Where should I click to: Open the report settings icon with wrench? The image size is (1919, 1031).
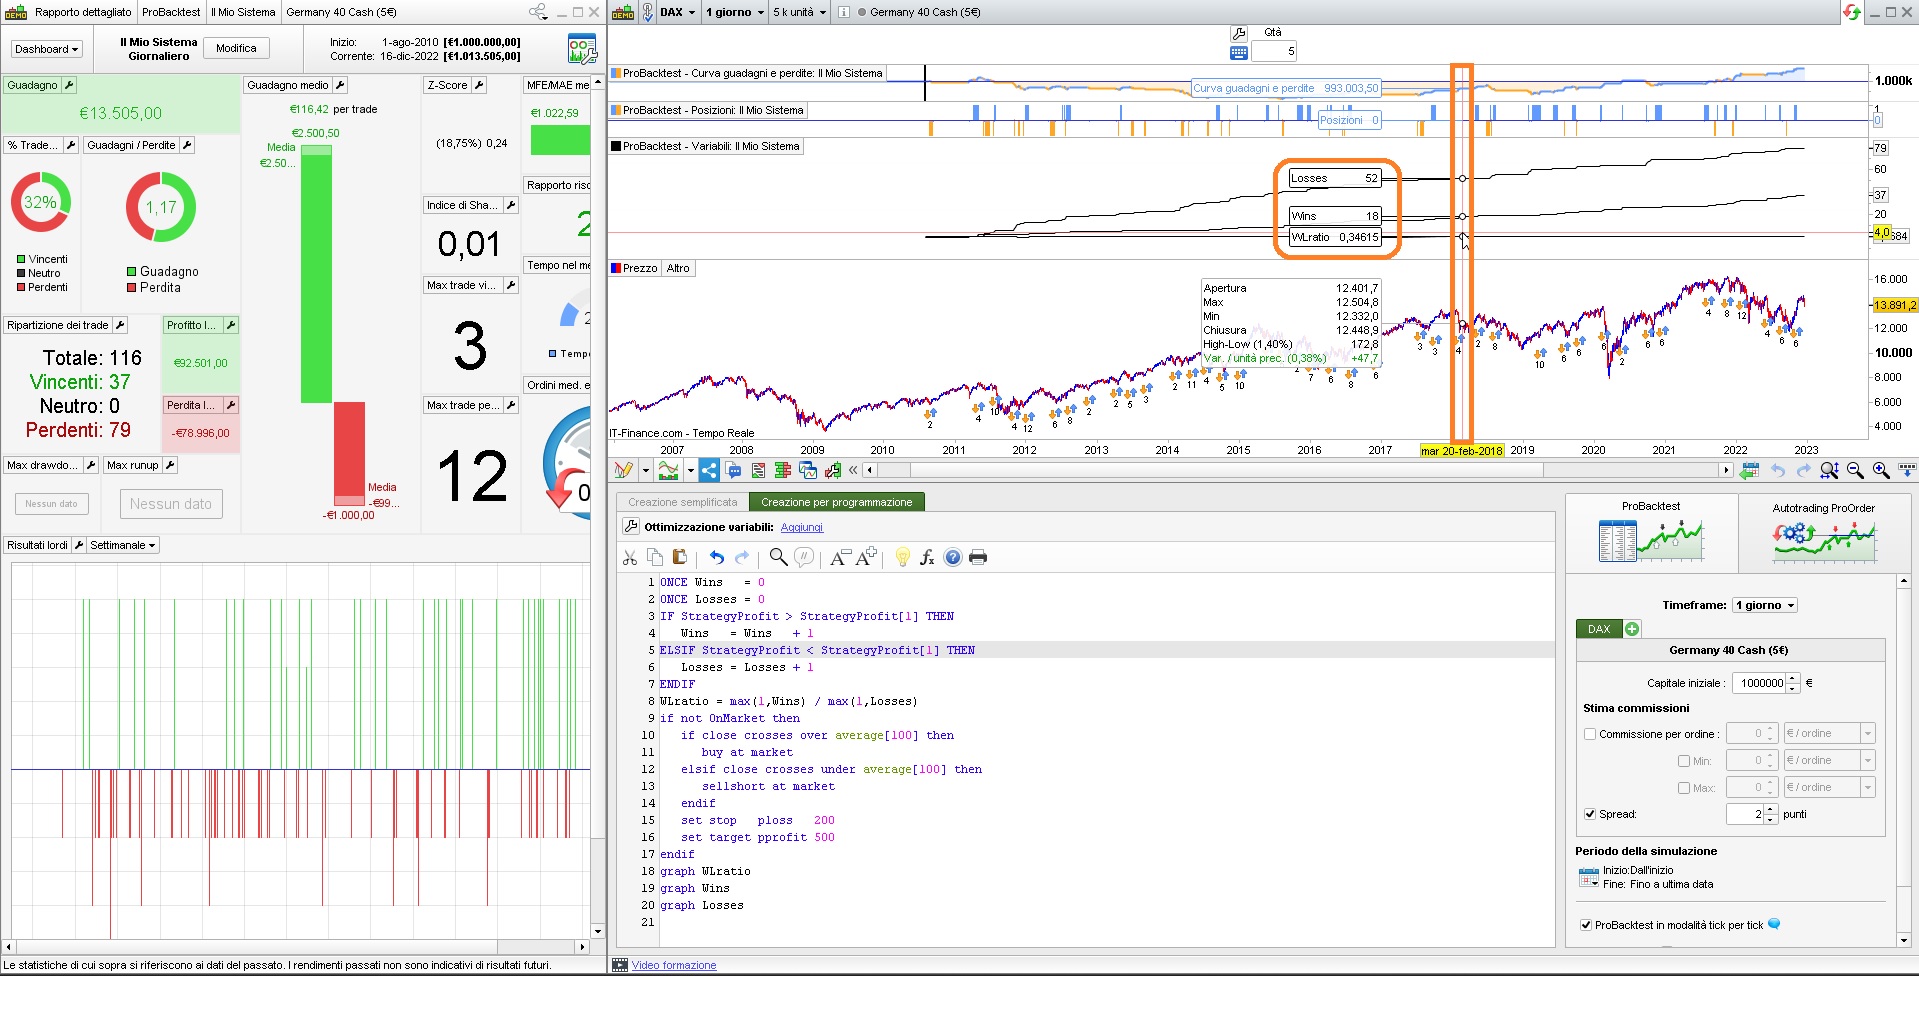(x=582, y=49)
